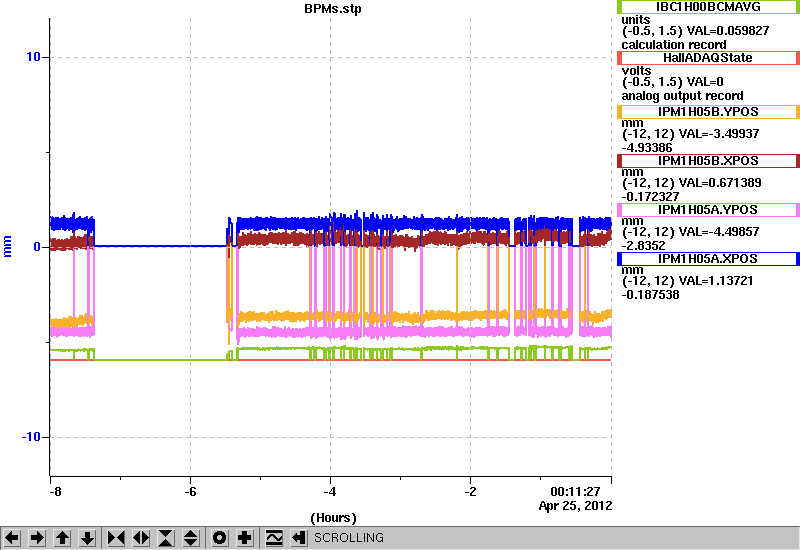Click the 00:11:27 time label
Screen dimensions: 800x550
[575, 492]
